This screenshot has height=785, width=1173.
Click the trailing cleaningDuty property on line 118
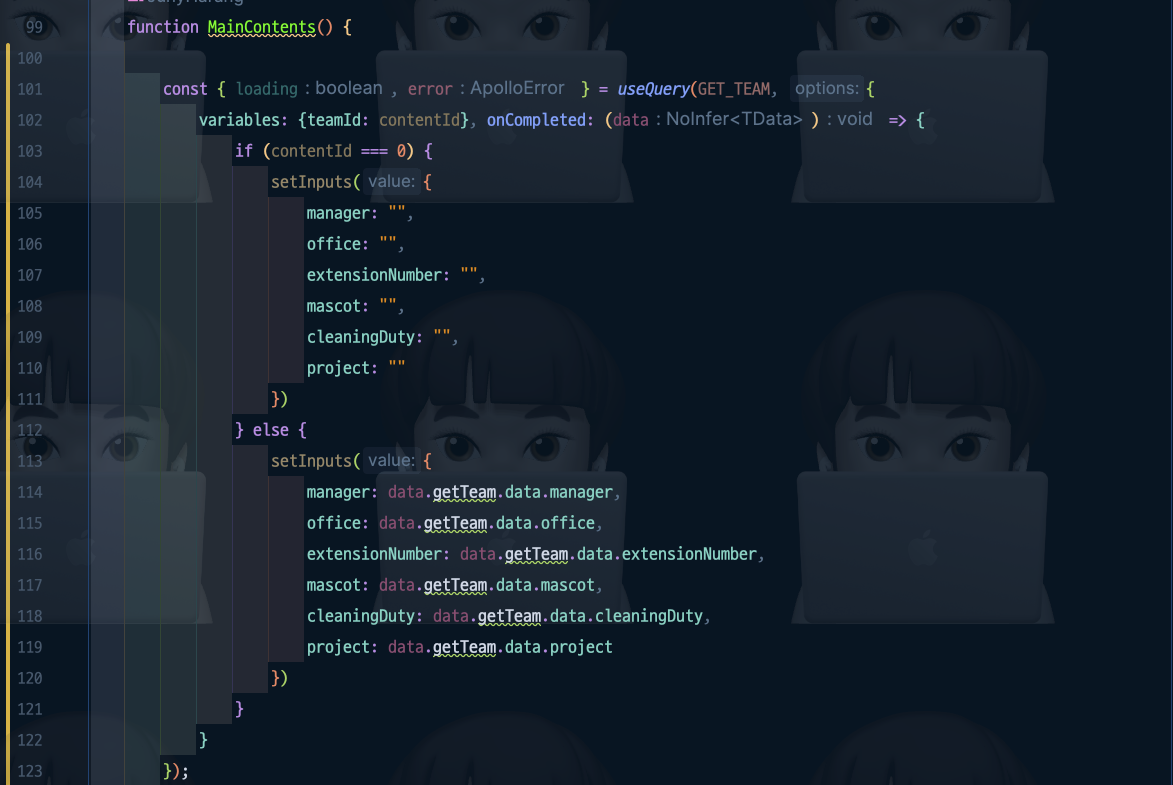pyautogui.click(x=649, y=617)
